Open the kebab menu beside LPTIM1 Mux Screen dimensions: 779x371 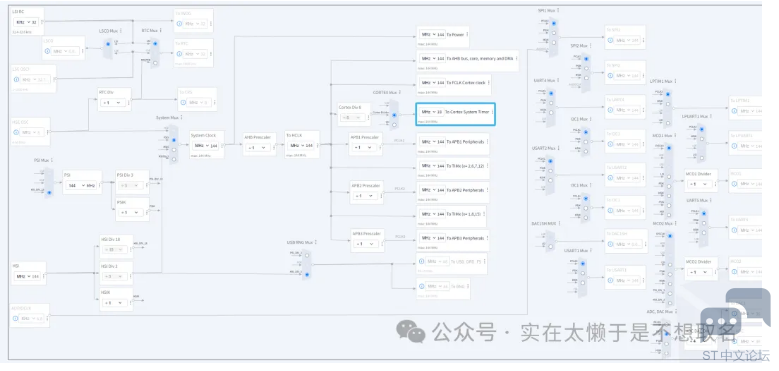[676, 81]
